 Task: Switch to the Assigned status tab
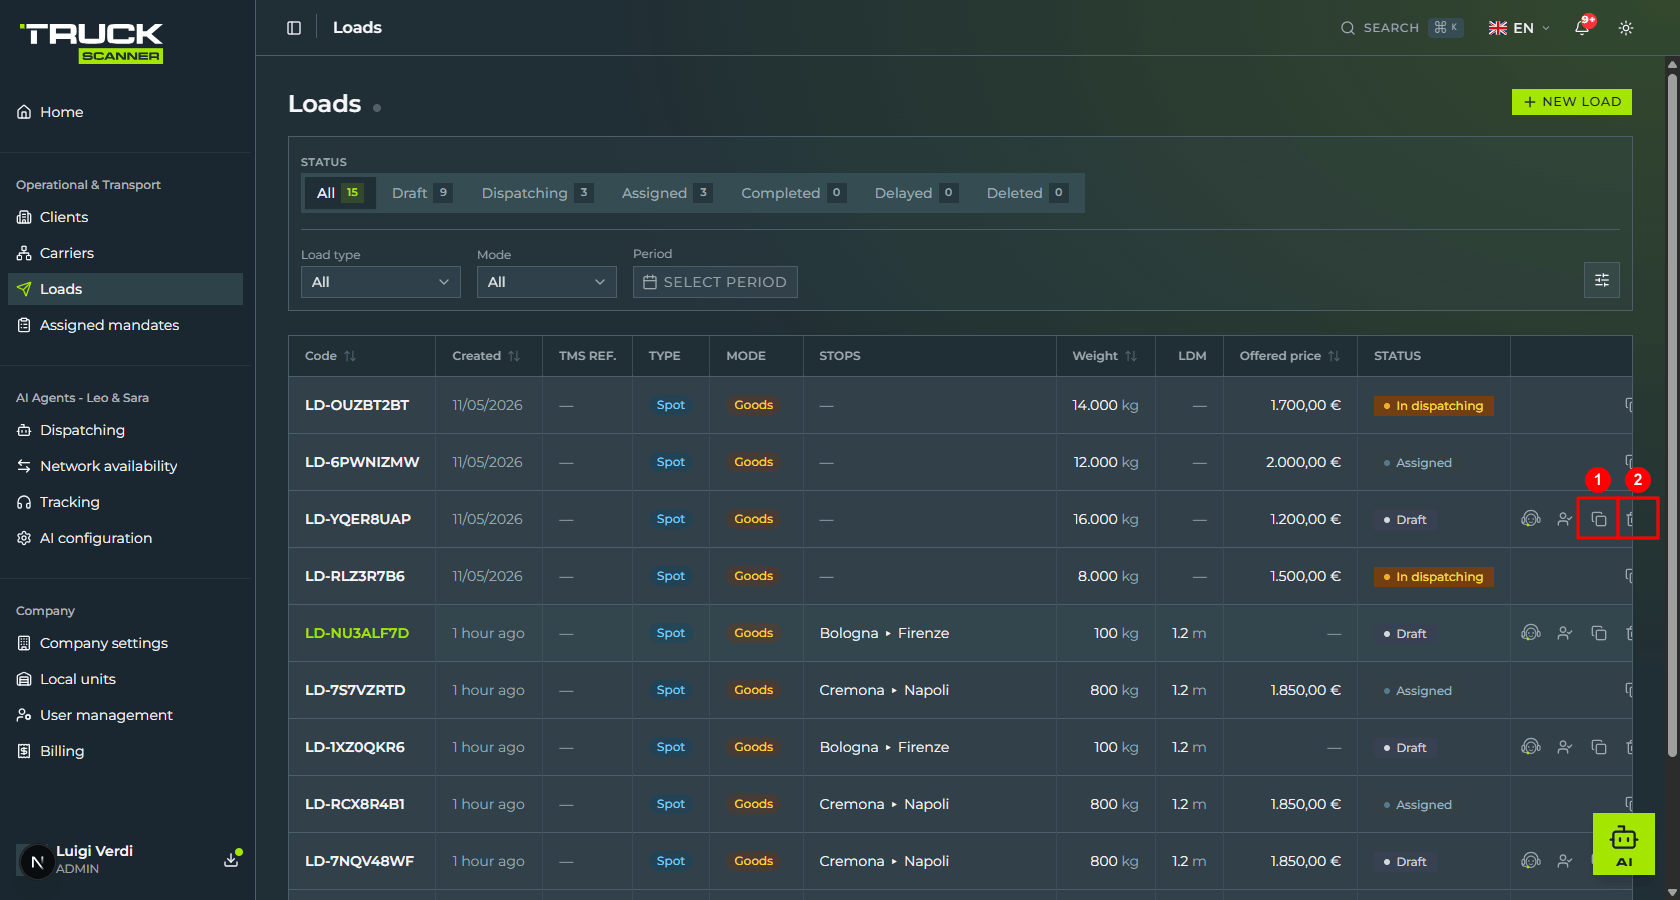click(667, 193)
